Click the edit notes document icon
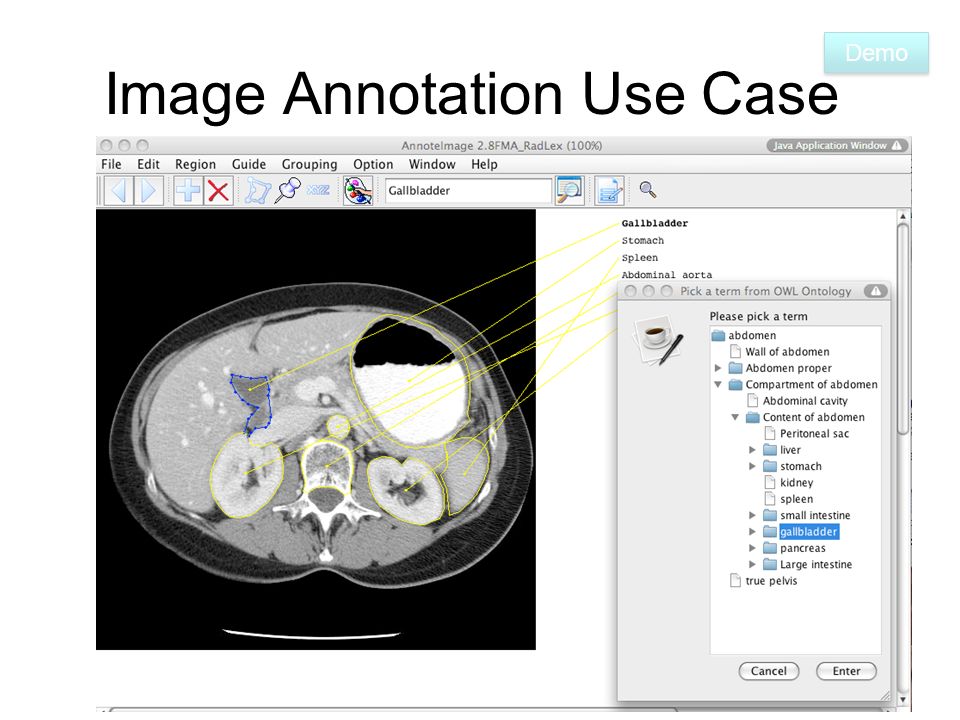The image size is (960, 720). coord(609,190)
